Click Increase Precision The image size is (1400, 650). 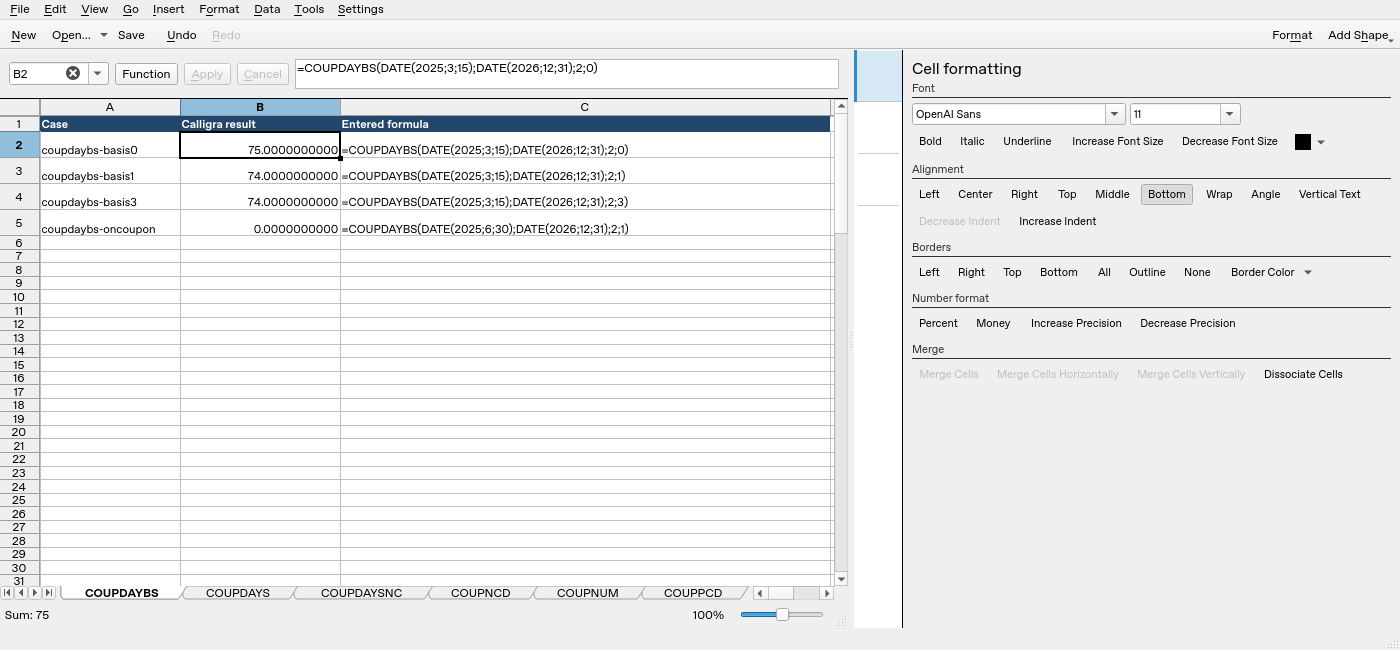tap(1076, 323)
